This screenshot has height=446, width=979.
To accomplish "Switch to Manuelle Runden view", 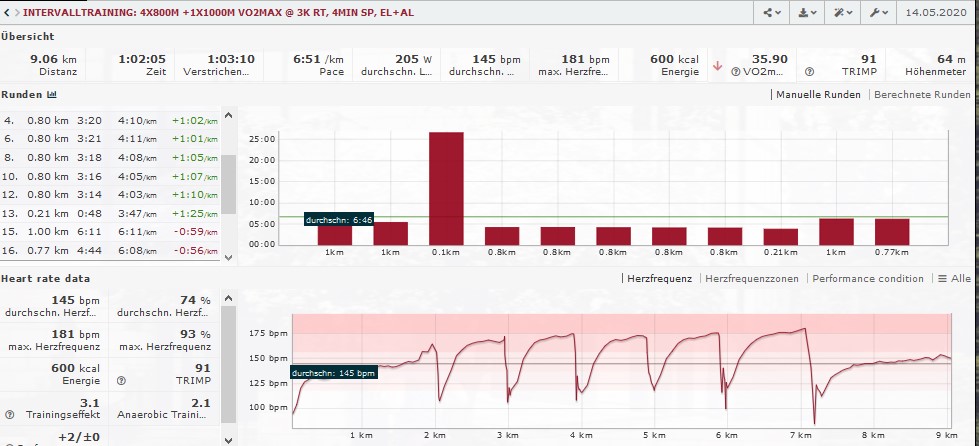I will tap(818, 95).
